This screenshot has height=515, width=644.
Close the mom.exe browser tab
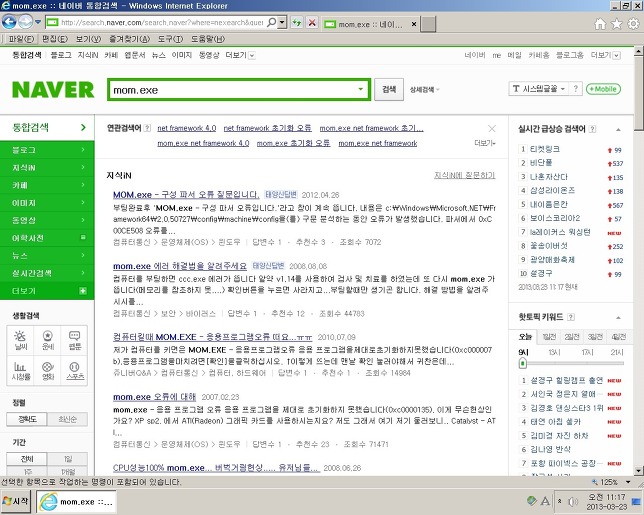[414, 24]
